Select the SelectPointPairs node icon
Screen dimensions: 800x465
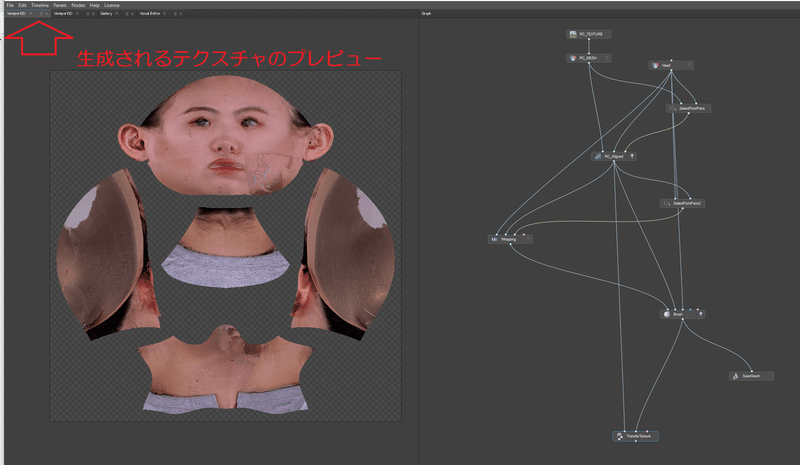click(x=673, y=108)
